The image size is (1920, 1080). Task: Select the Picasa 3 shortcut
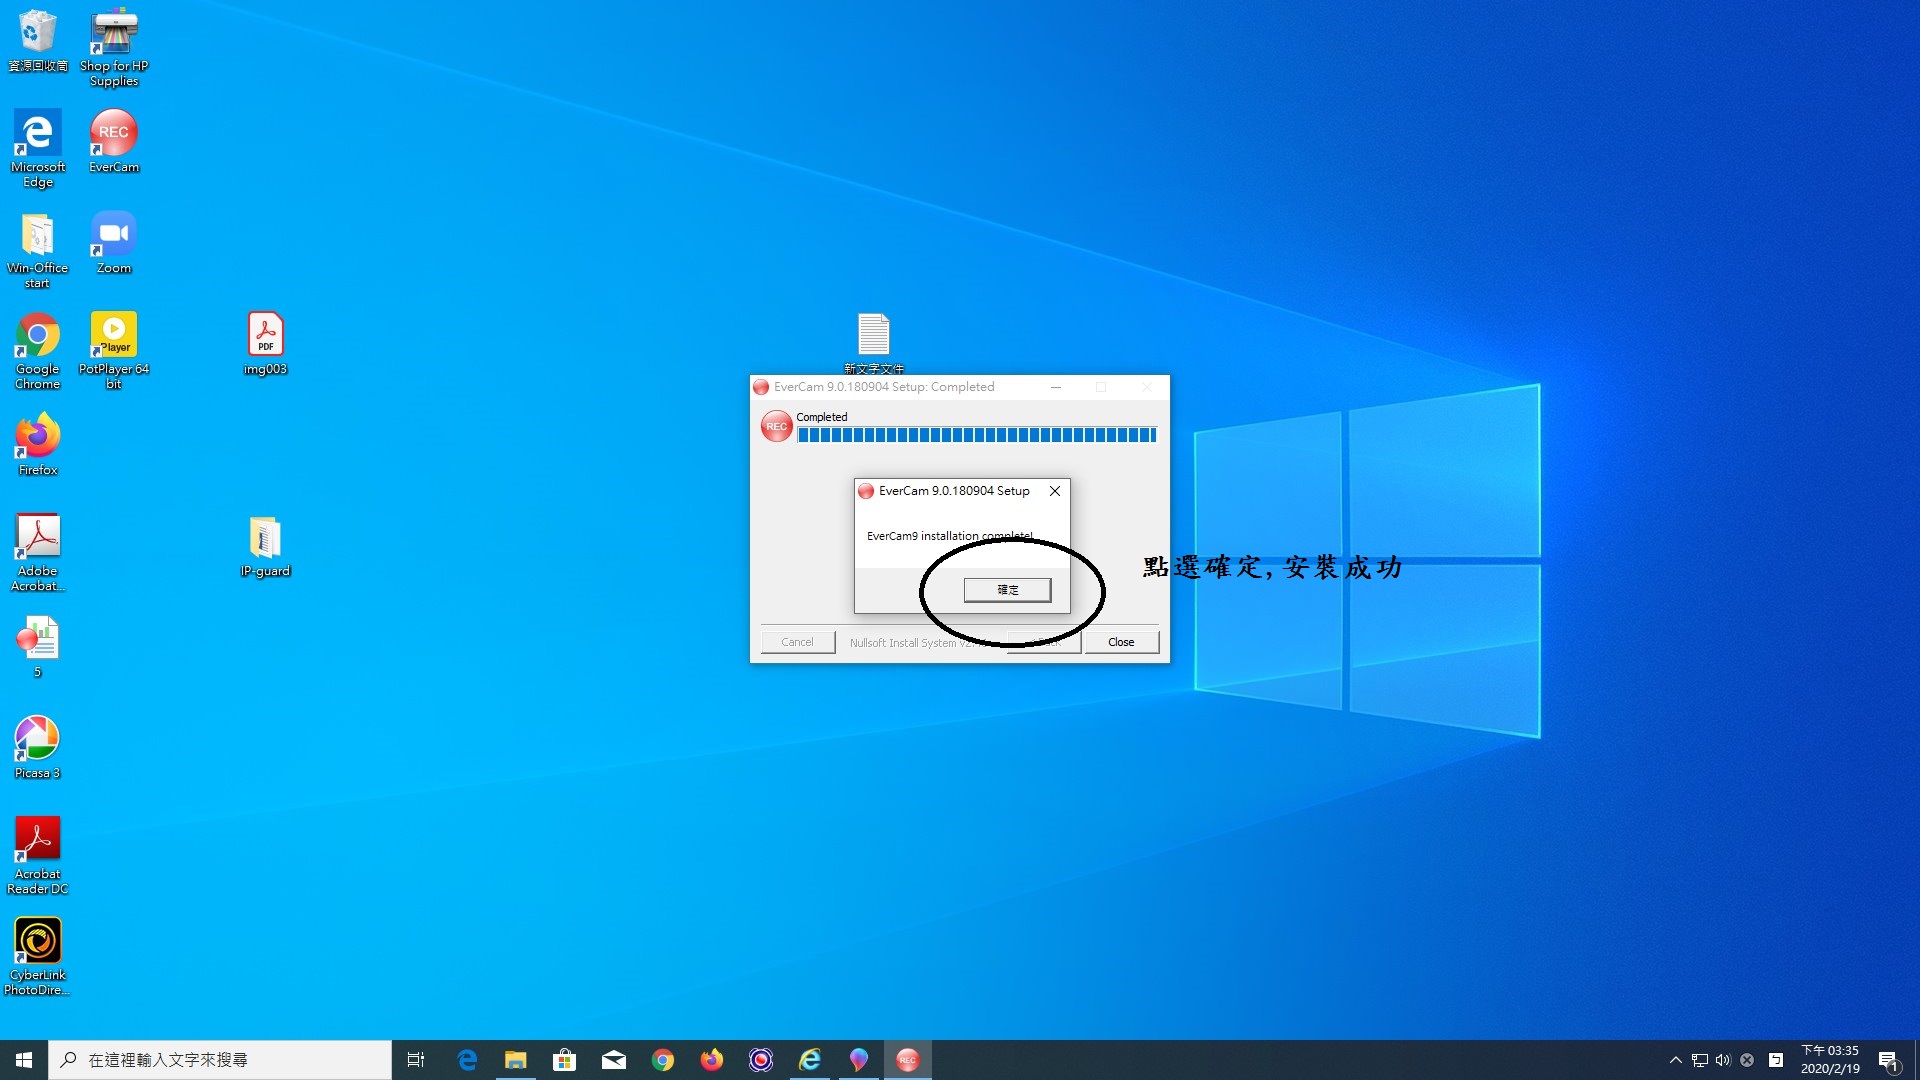coord(37,747)
